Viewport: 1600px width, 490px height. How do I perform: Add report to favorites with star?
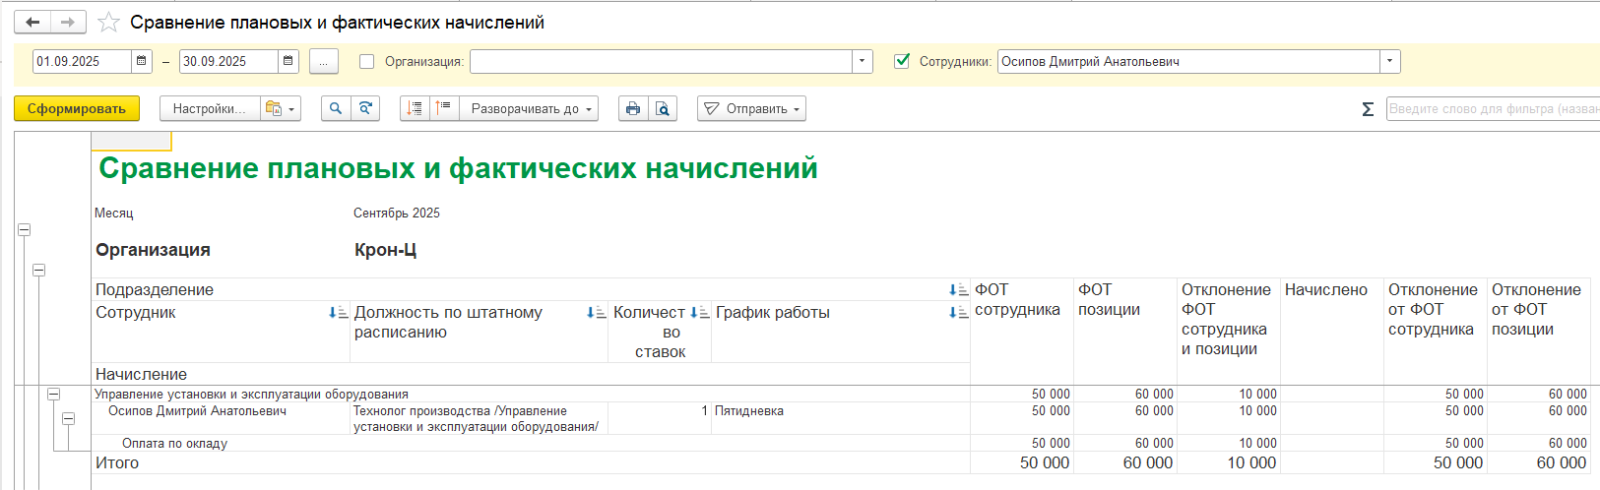pos(109,22)
